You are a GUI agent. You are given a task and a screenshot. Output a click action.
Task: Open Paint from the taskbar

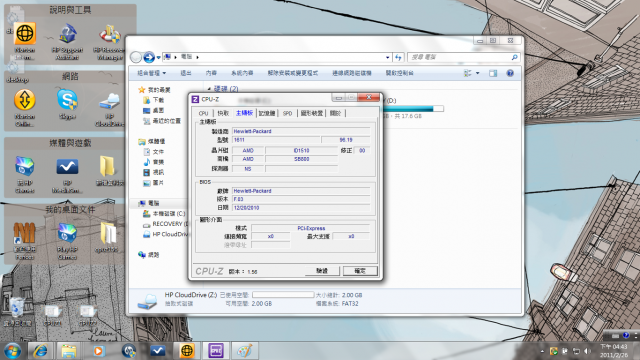(244, 351)
